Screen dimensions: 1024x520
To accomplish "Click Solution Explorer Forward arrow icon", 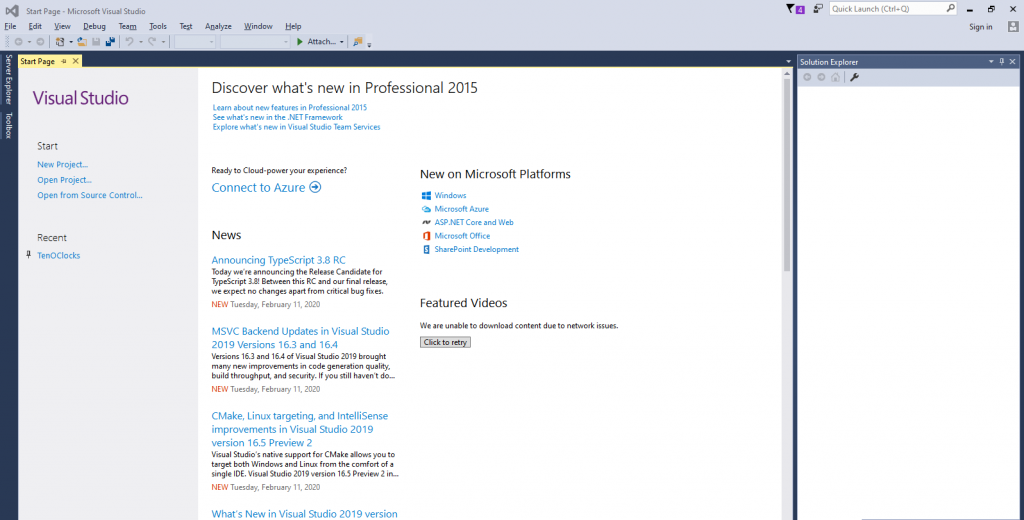I will coord(822,77).
